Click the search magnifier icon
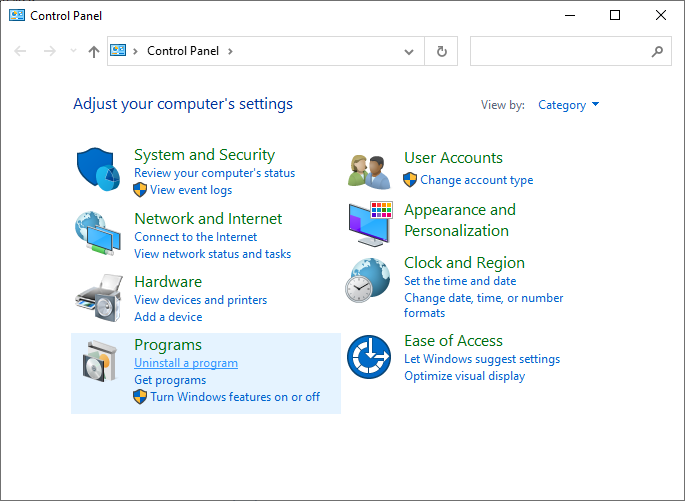The image size is (685, 501). 657,52
